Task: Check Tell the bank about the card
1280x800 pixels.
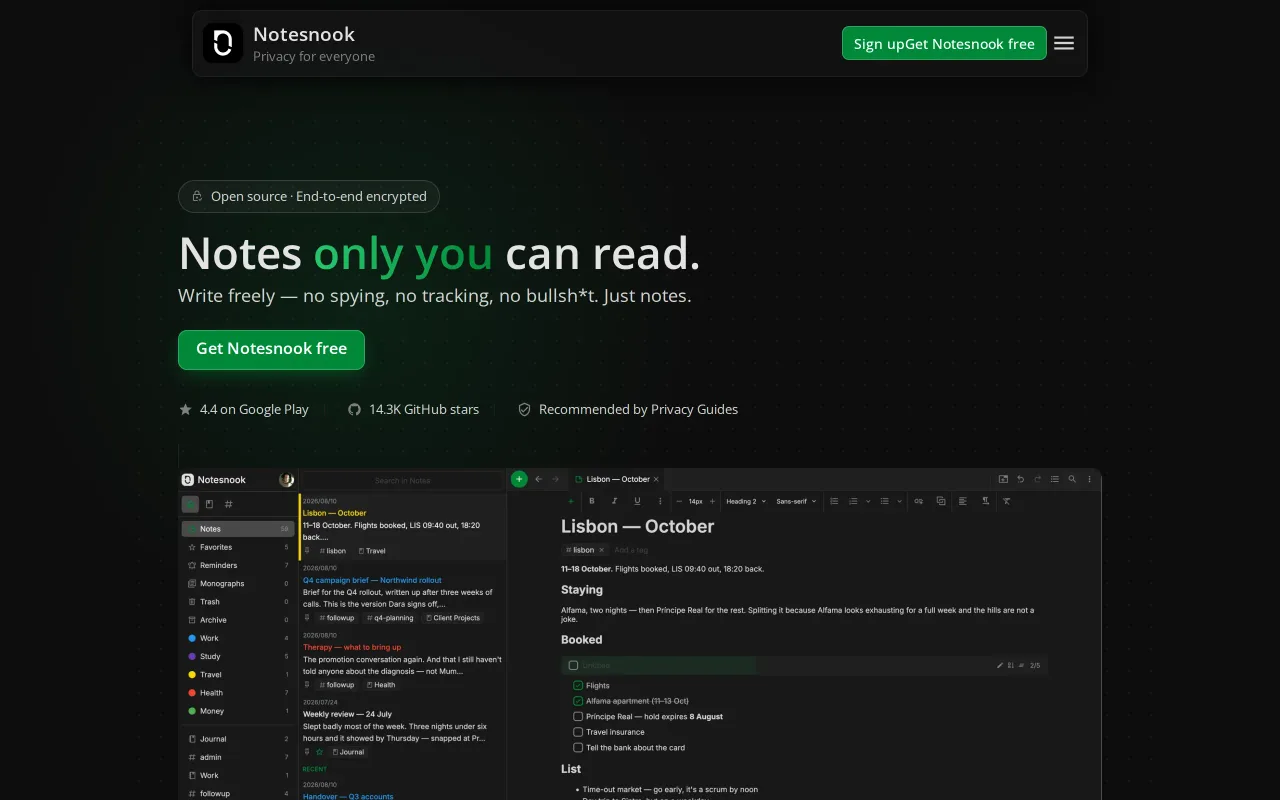Action: 578,747
